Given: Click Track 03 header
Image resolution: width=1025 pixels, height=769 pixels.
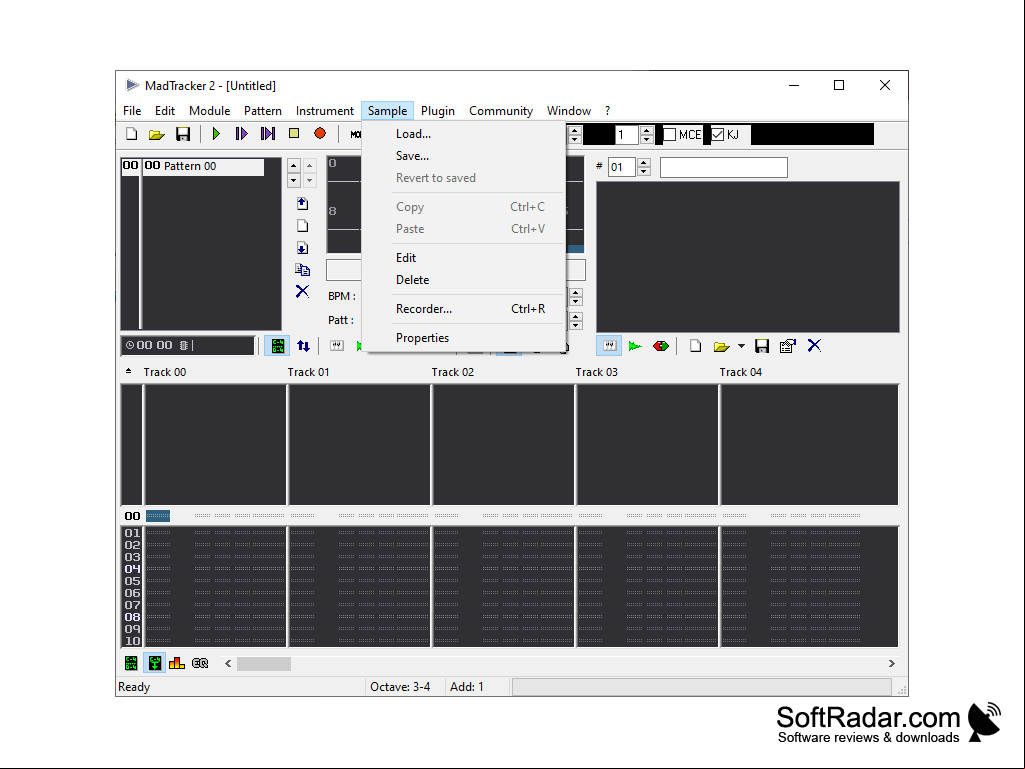Looking at the screenshot, I should 596,372.
